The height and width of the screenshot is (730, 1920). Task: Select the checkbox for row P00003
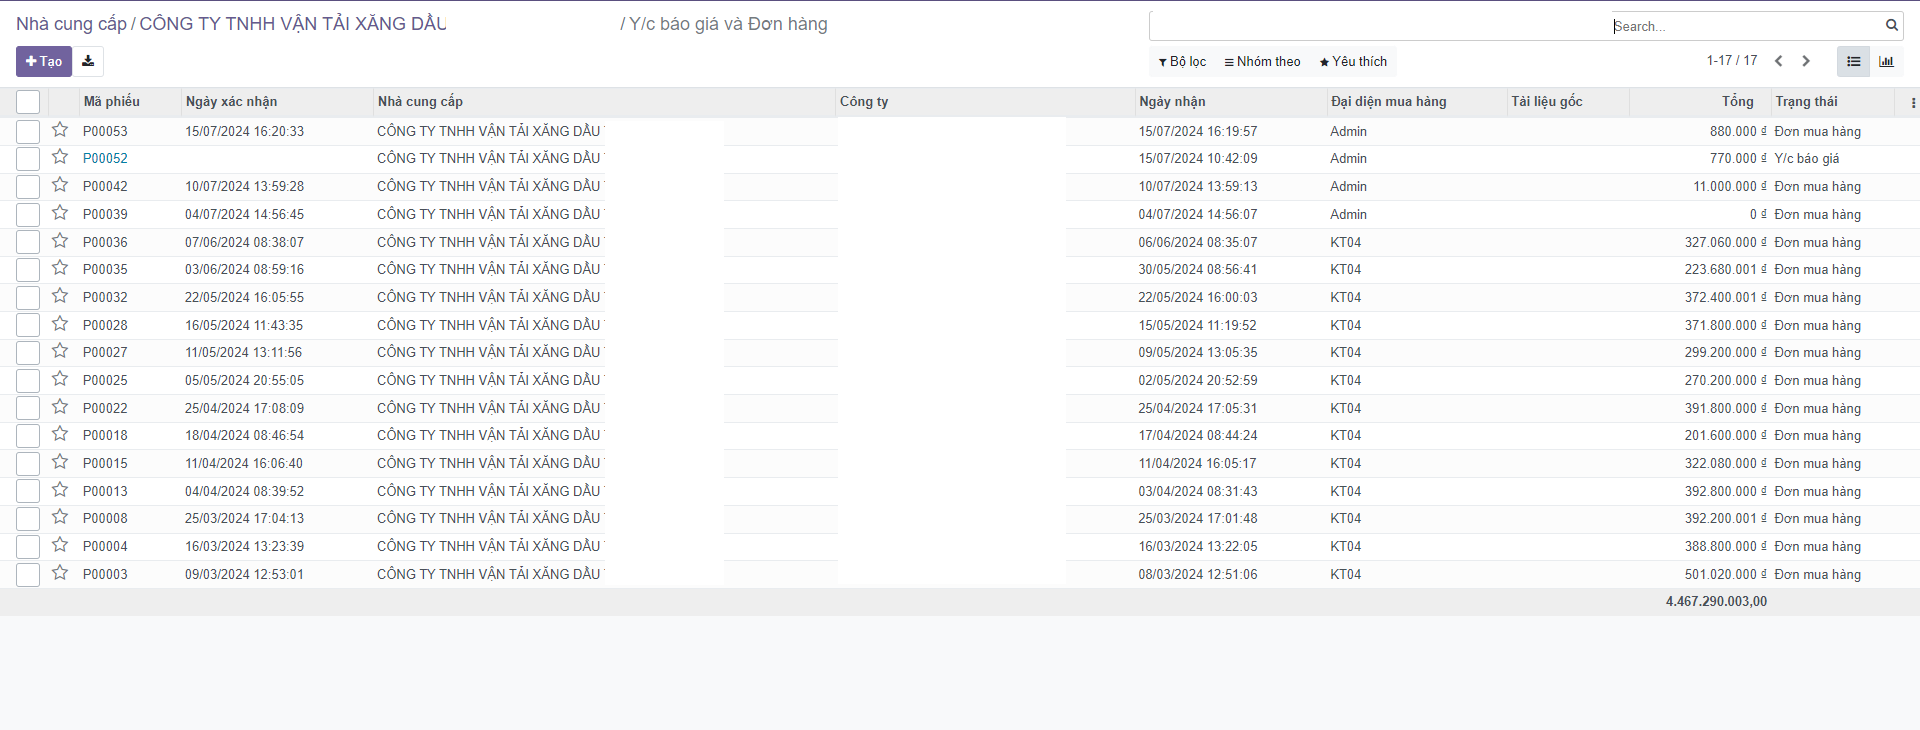(x=28, y=574)
